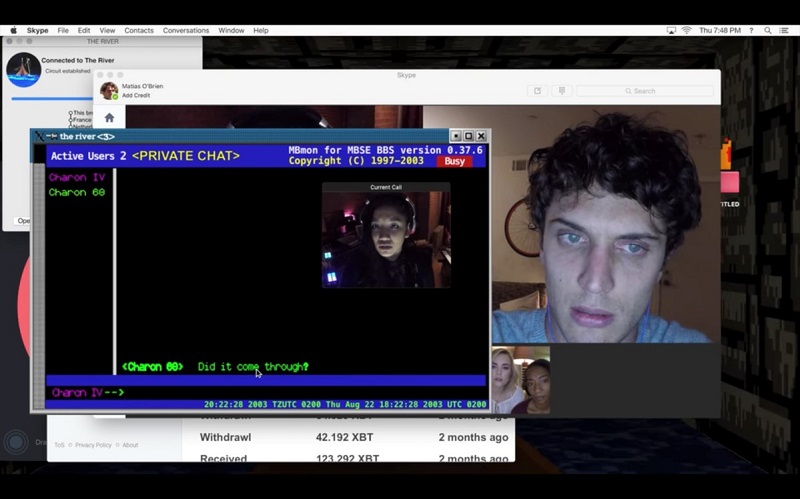
Task: Click the timestamp status line in the terminal
Action: pos(345,404)
